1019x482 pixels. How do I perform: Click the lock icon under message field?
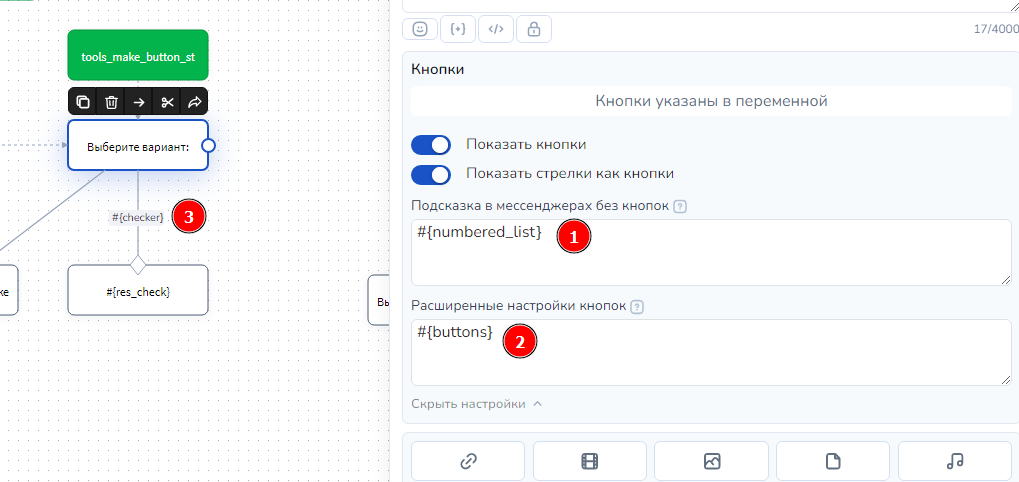534,29
